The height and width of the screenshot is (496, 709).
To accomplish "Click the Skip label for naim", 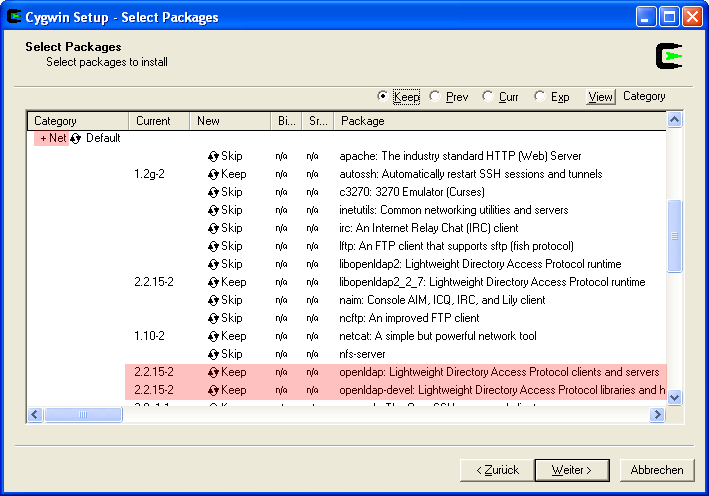I will pyautogui.click(x=232, y=301).
